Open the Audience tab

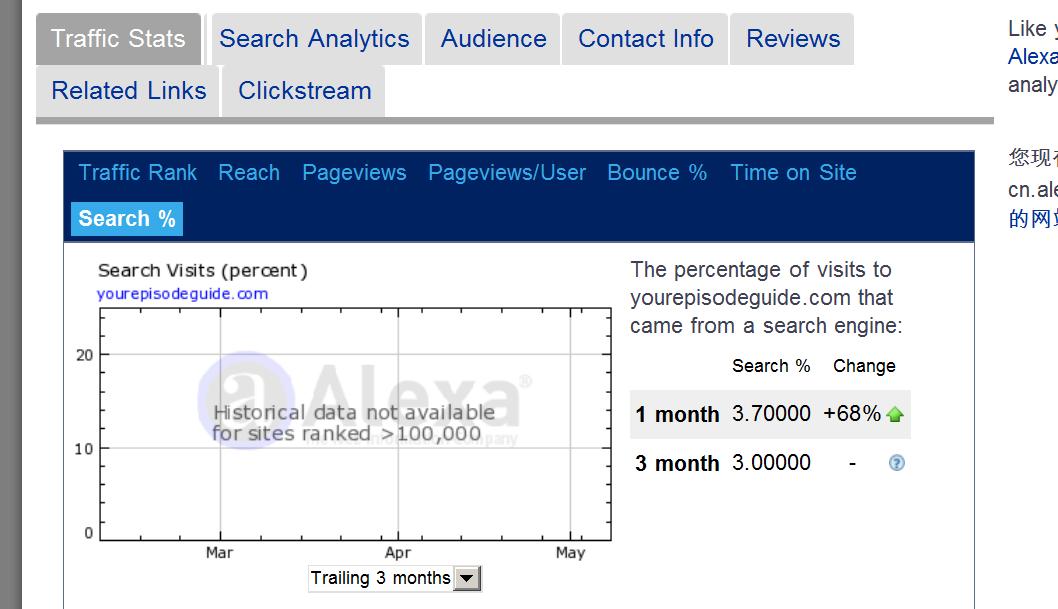pos(493,39)
